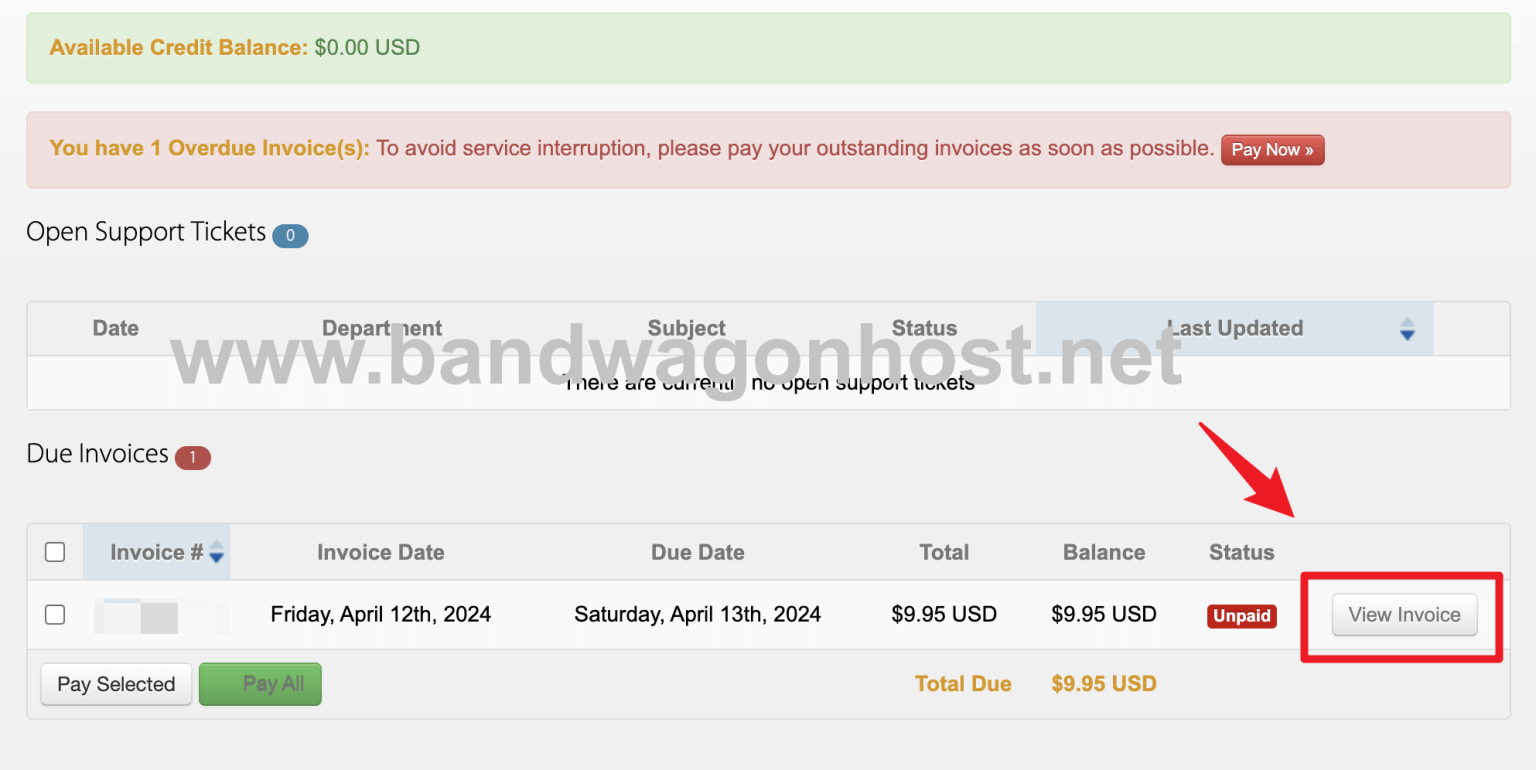Sort invoices by the Total column header

pos(944,552)
